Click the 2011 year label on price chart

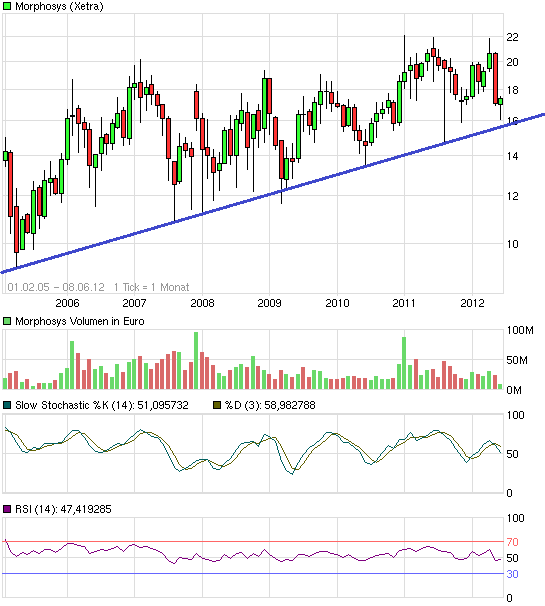(404, 303)
